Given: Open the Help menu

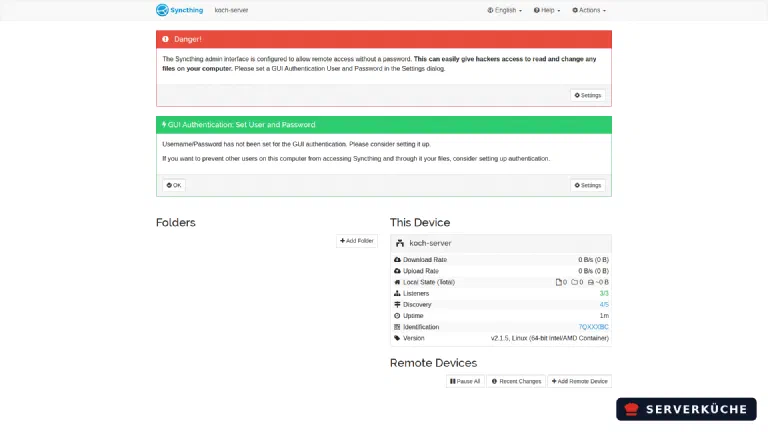Looking at the screenshot, I should 547,10.
